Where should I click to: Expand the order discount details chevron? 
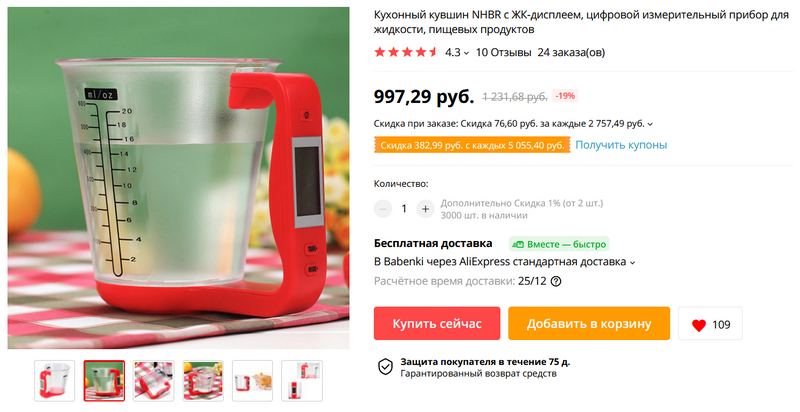pos(650,124)
